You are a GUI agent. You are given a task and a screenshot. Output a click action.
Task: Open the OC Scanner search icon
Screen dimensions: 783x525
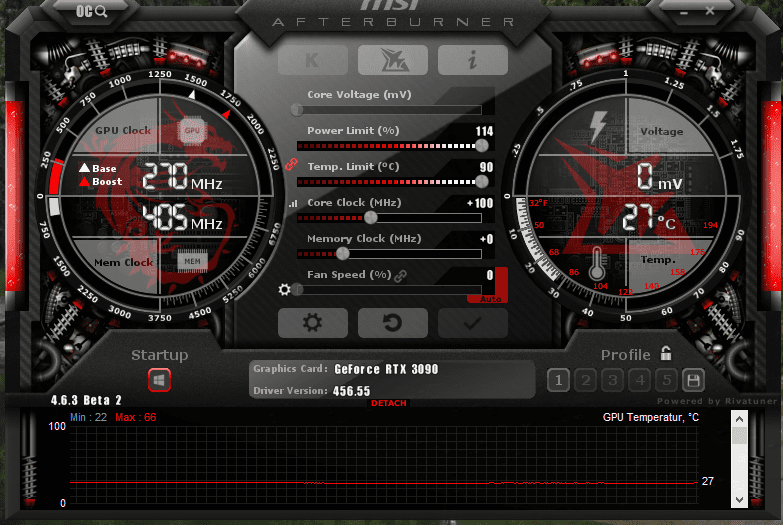coord(91,11)
